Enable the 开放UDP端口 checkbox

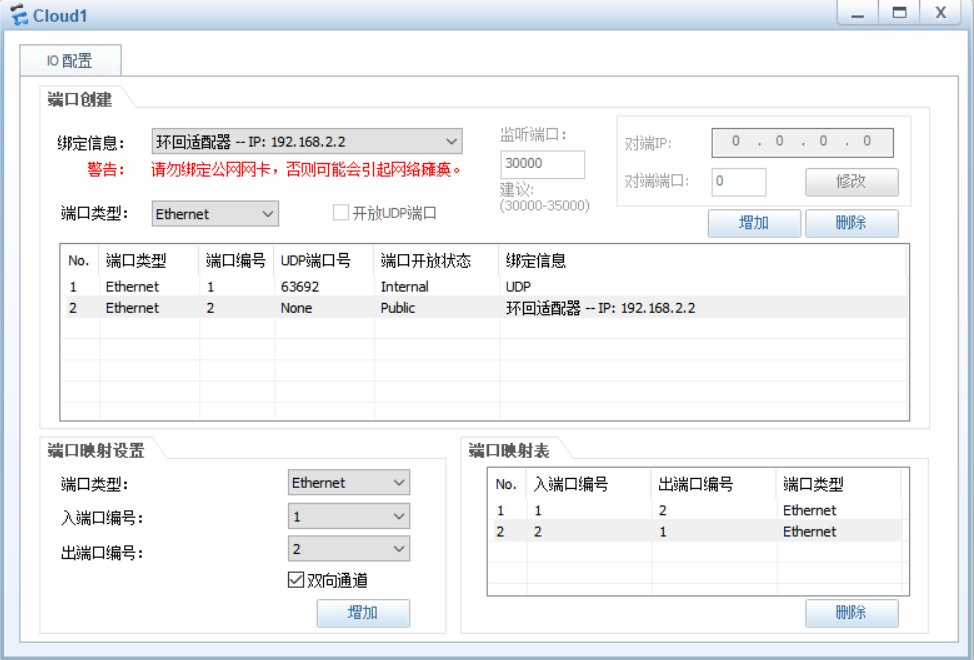click(x=340, y=212)
